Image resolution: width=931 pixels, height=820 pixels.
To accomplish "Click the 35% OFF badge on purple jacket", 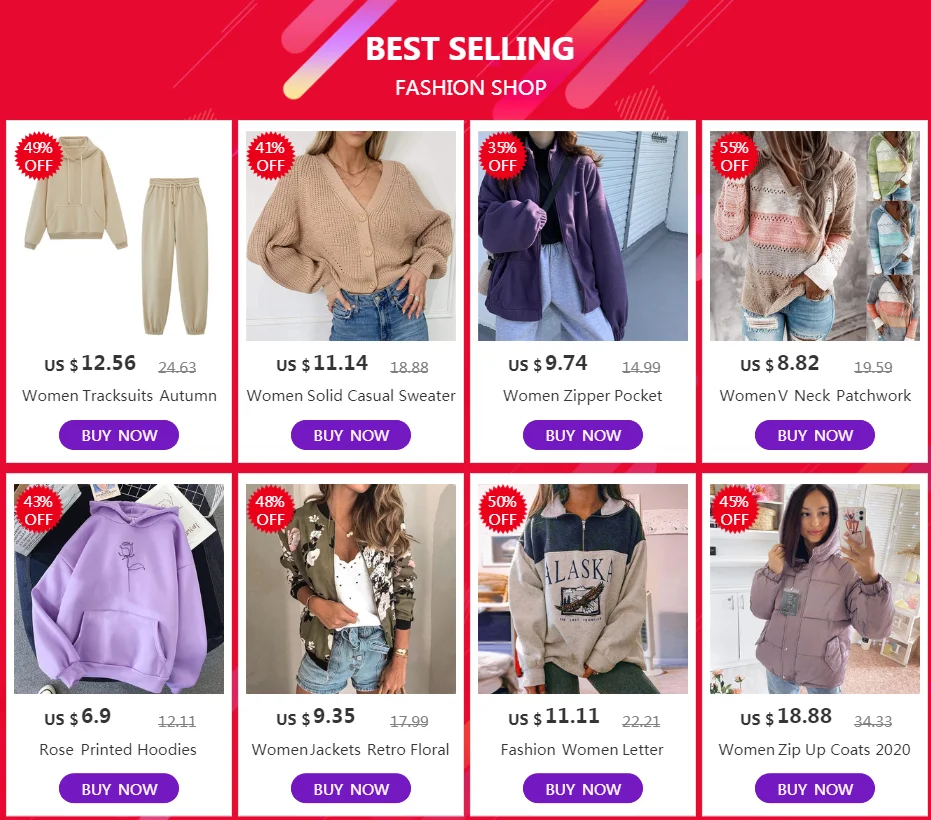I will [x=502, y=156].
